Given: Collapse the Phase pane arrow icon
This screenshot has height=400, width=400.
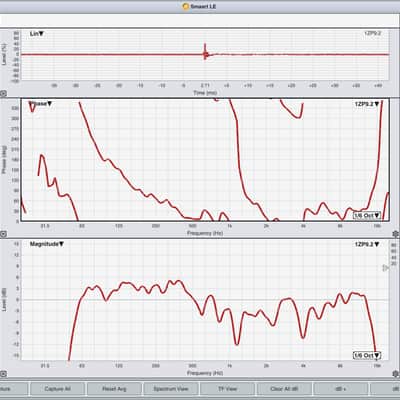Looking at the screenshot, I should pos(3,234).
